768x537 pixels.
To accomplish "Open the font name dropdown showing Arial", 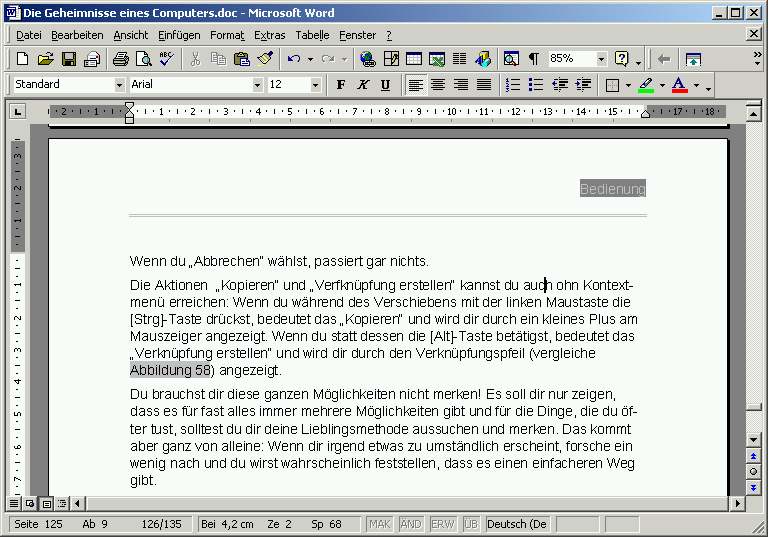I will [257, 85].
